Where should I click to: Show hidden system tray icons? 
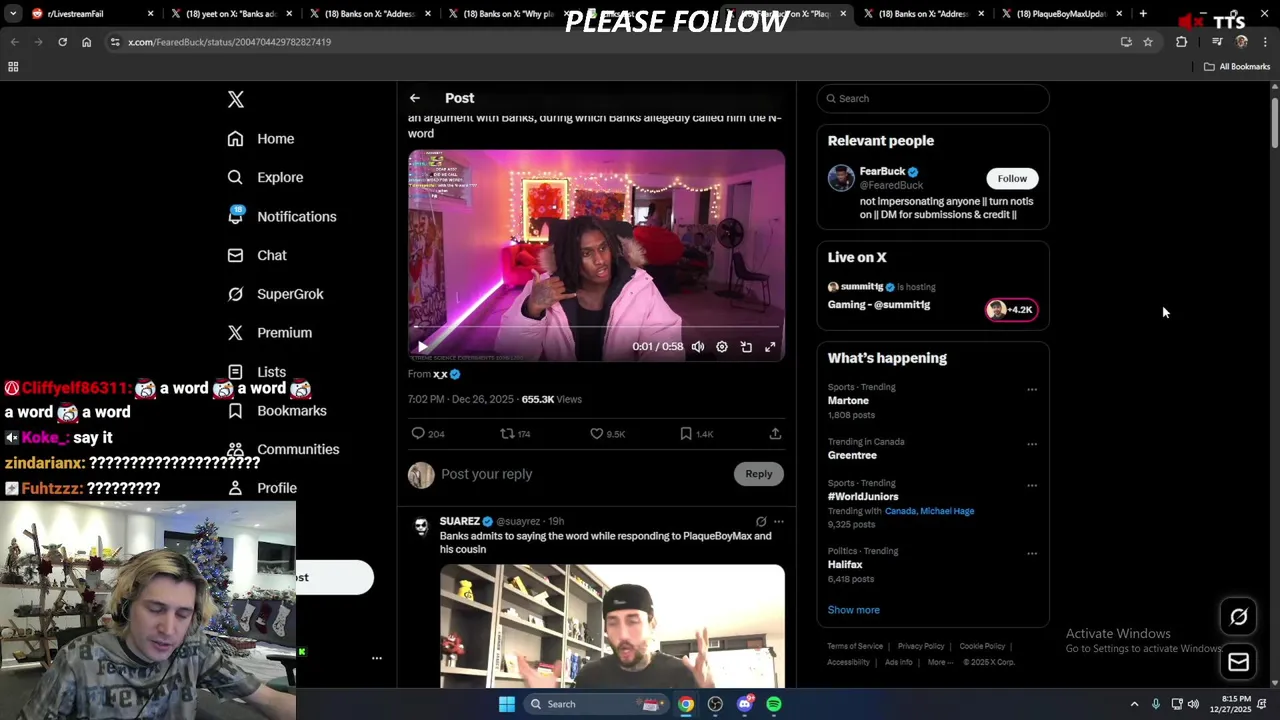pyautogui.click(x=1134, y=704)
